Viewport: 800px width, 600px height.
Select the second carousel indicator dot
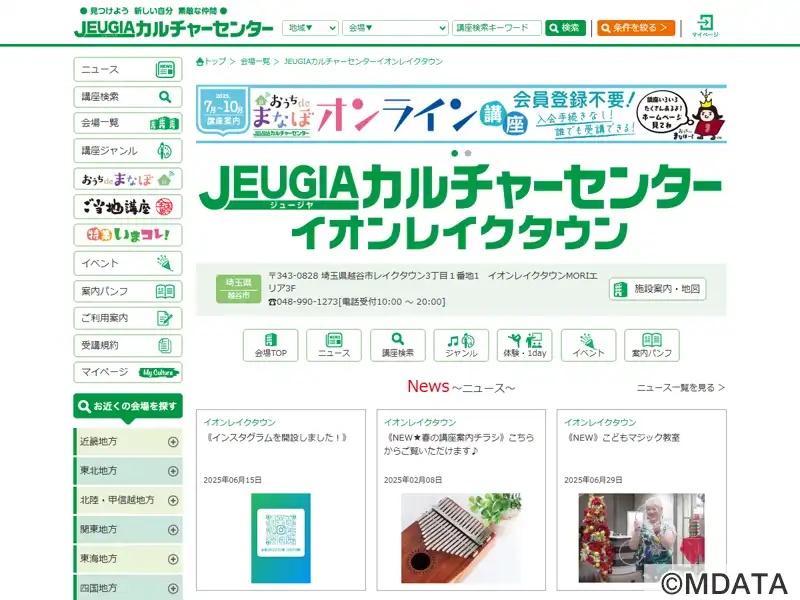pos(468,153)
